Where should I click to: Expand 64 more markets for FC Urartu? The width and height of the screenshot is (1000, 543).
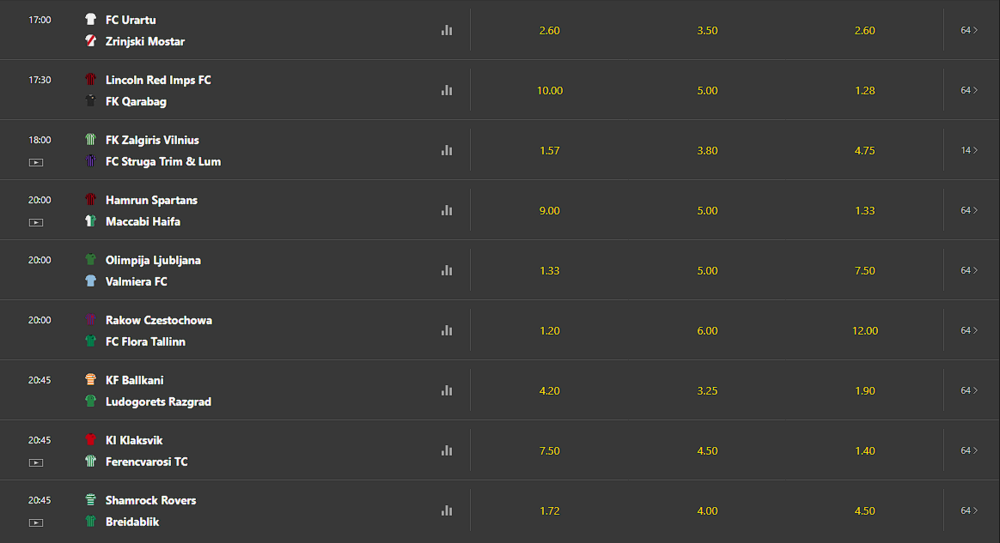point(968,31)
